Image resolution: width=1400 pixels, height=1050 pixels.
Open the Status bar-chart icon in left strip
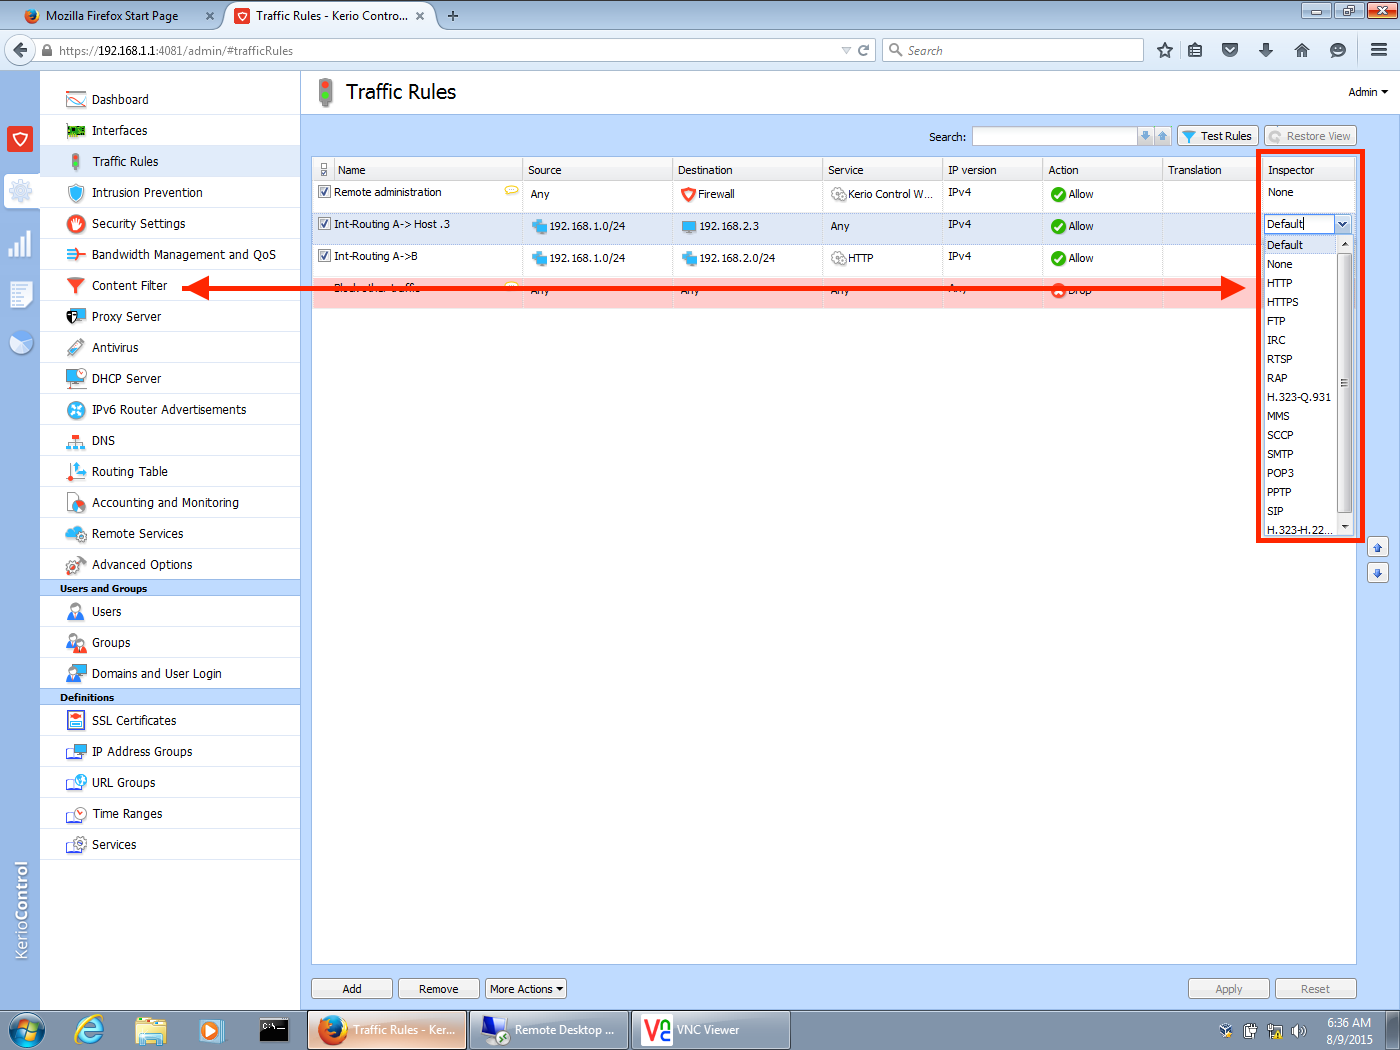point(20,244)
